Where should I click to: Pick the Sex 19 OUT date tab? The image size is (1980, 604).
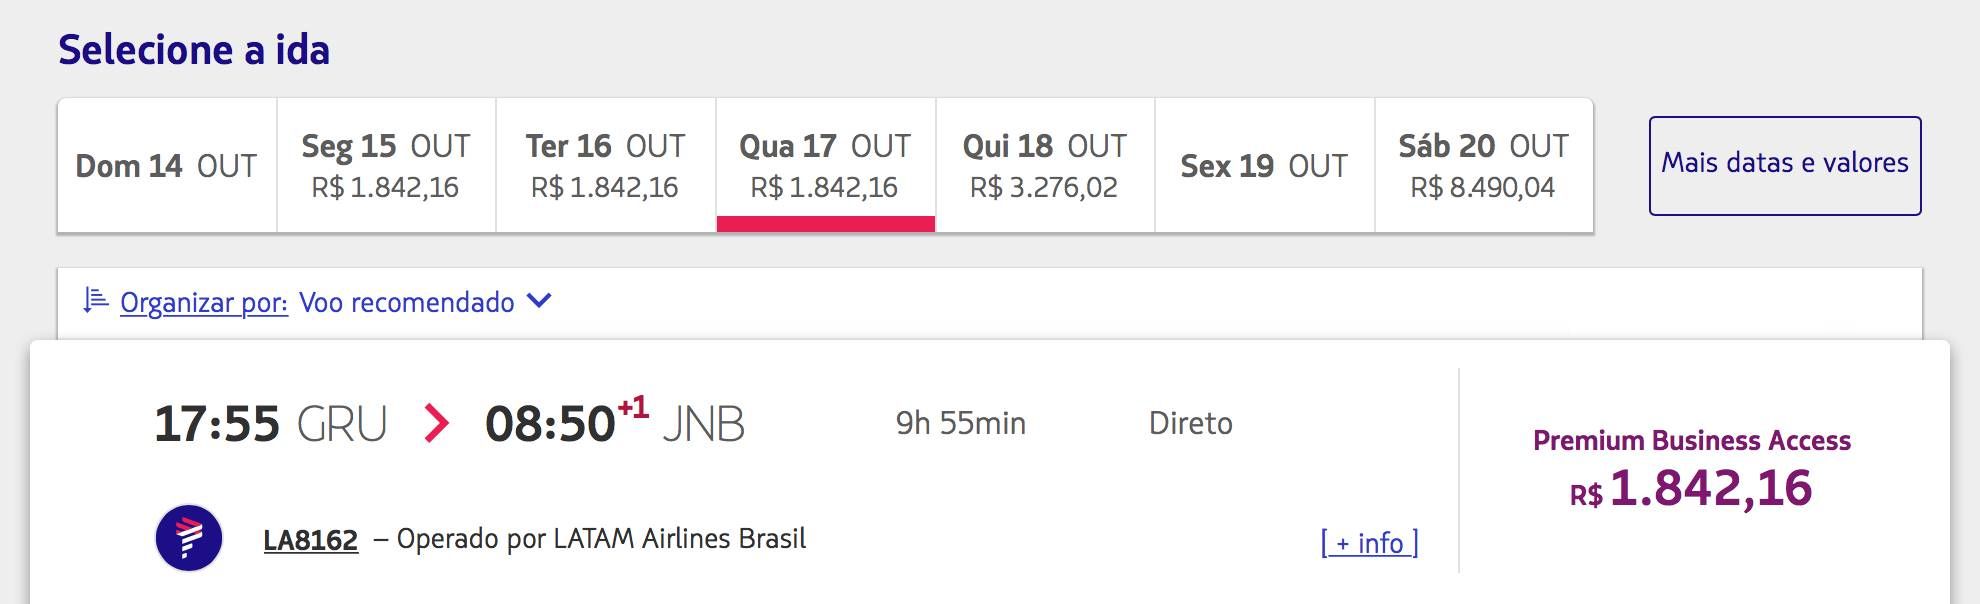[1265, 166]
